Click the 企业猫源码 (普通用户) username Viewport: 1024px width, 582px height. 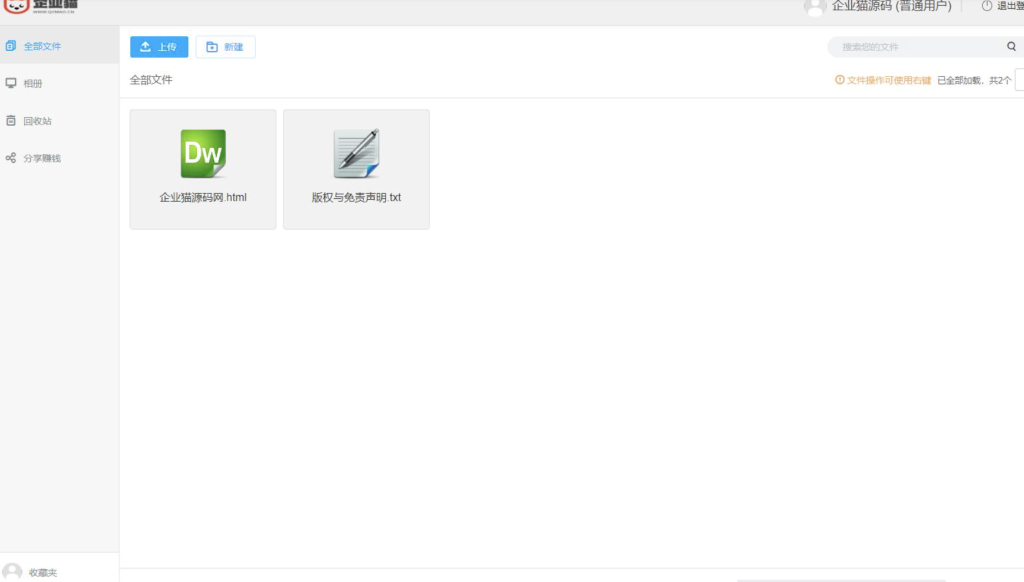point(891,6)
